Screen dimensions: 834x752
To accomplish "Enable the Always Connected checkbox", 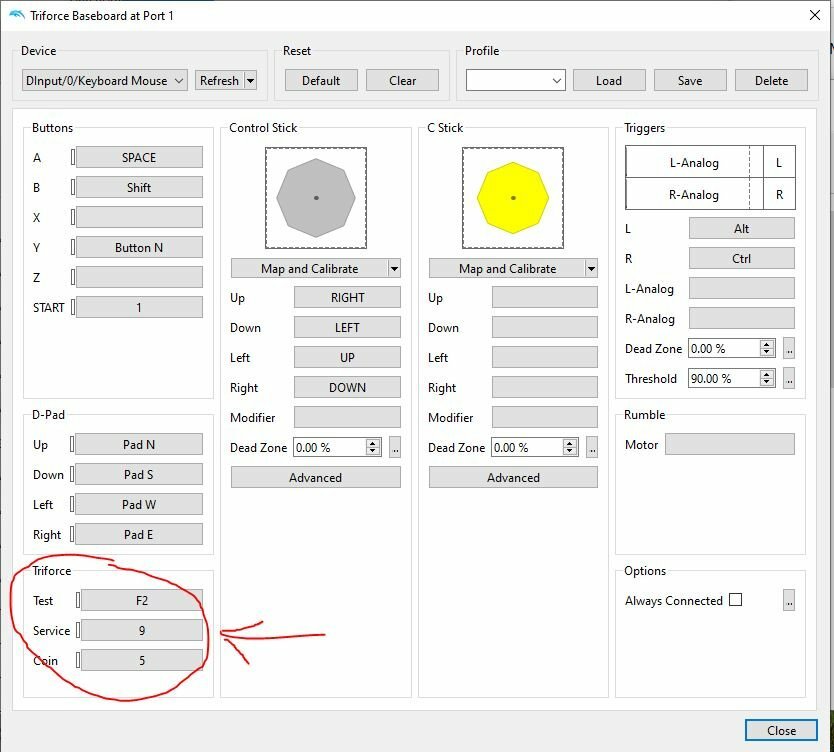I will coord(735,600).
